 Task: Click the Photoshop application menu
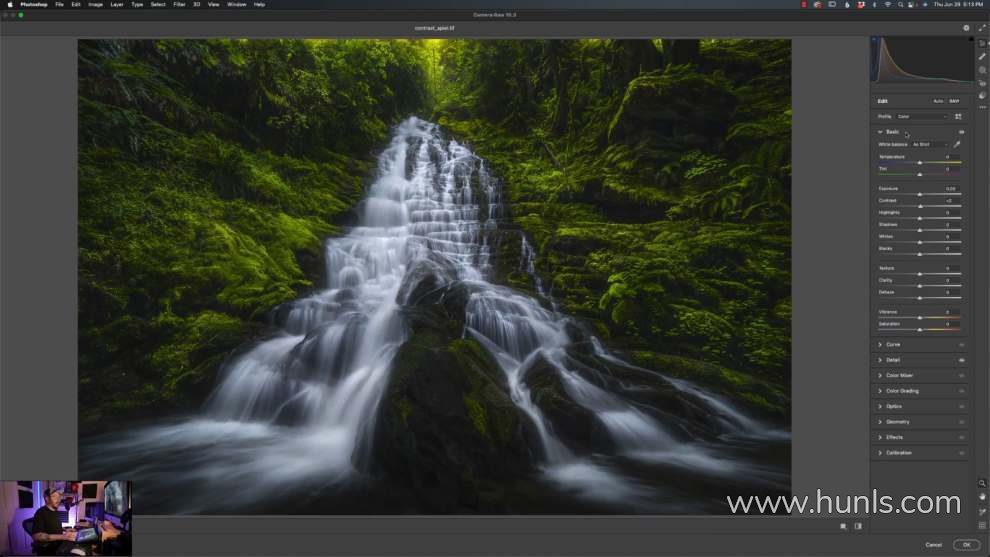pos(33,4)
